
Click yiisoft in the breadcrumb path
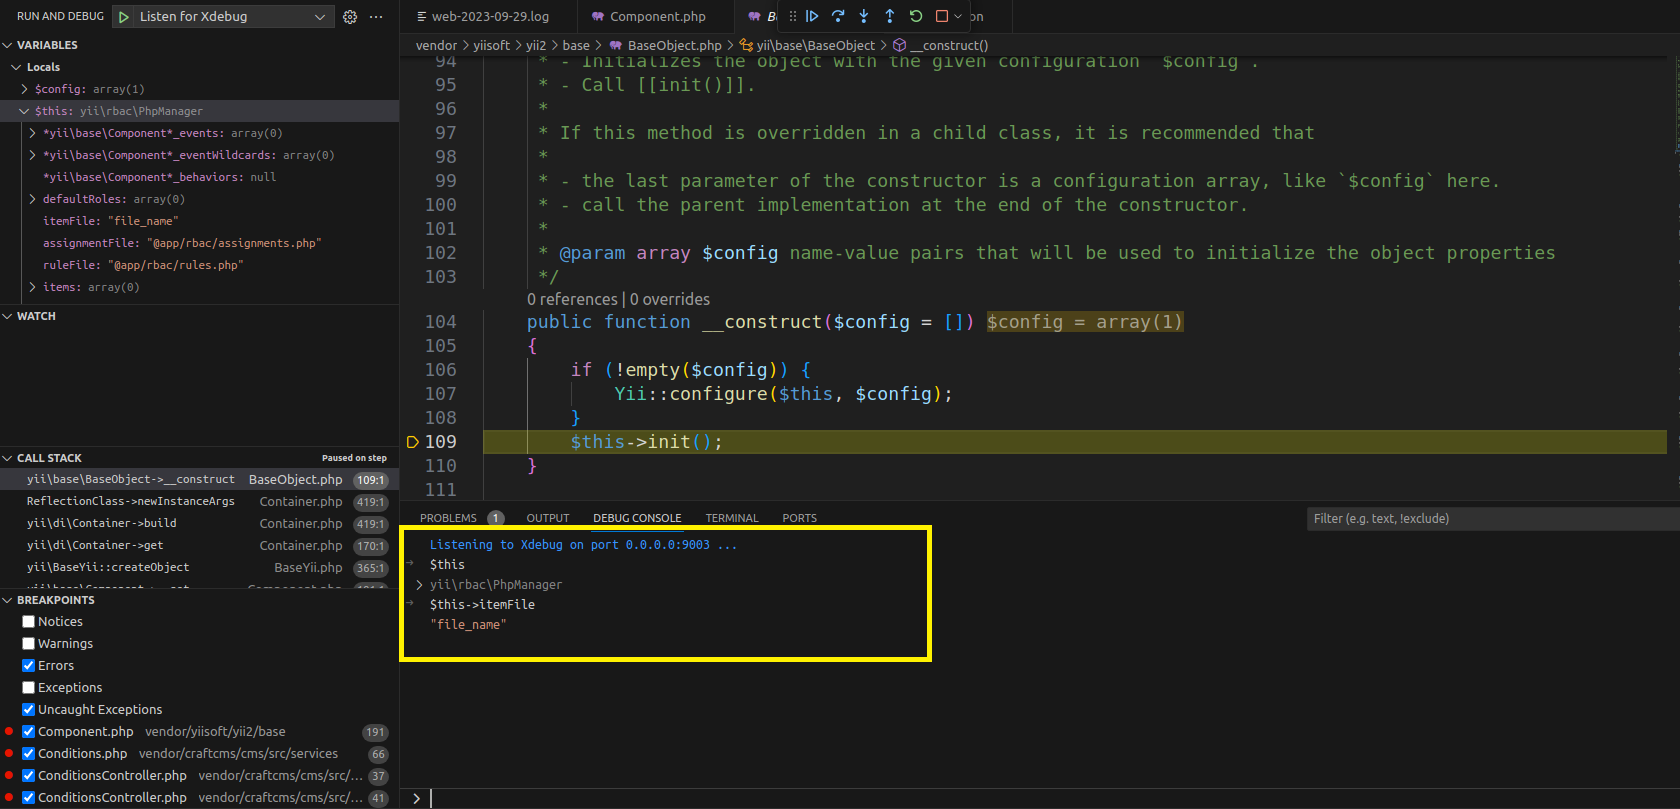point(491,45)
